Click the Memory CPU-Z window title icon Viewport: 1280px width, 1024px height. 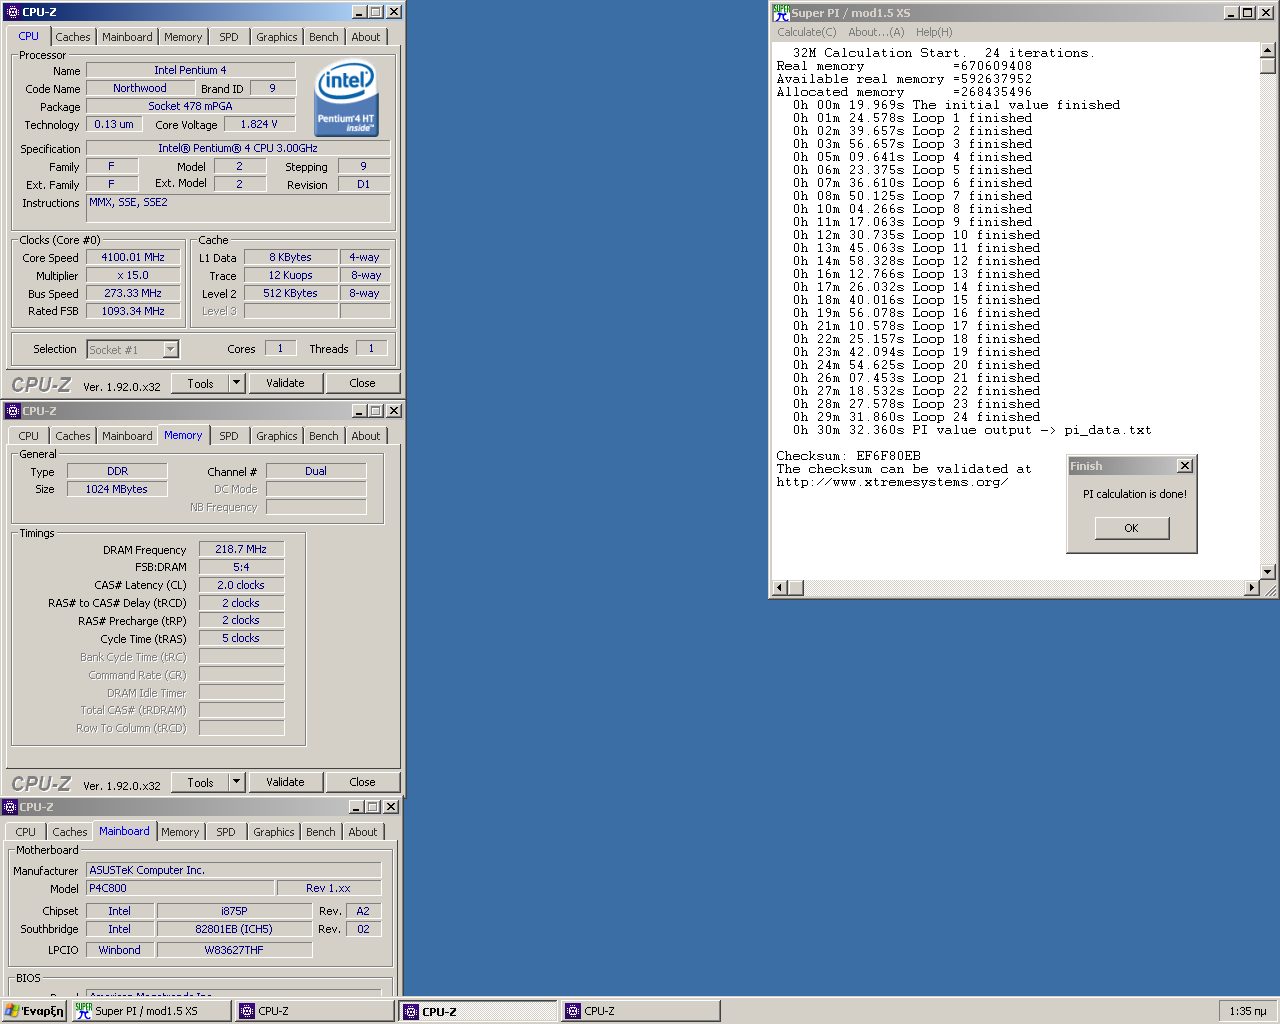pyautogui.click(x=12, y=411)
